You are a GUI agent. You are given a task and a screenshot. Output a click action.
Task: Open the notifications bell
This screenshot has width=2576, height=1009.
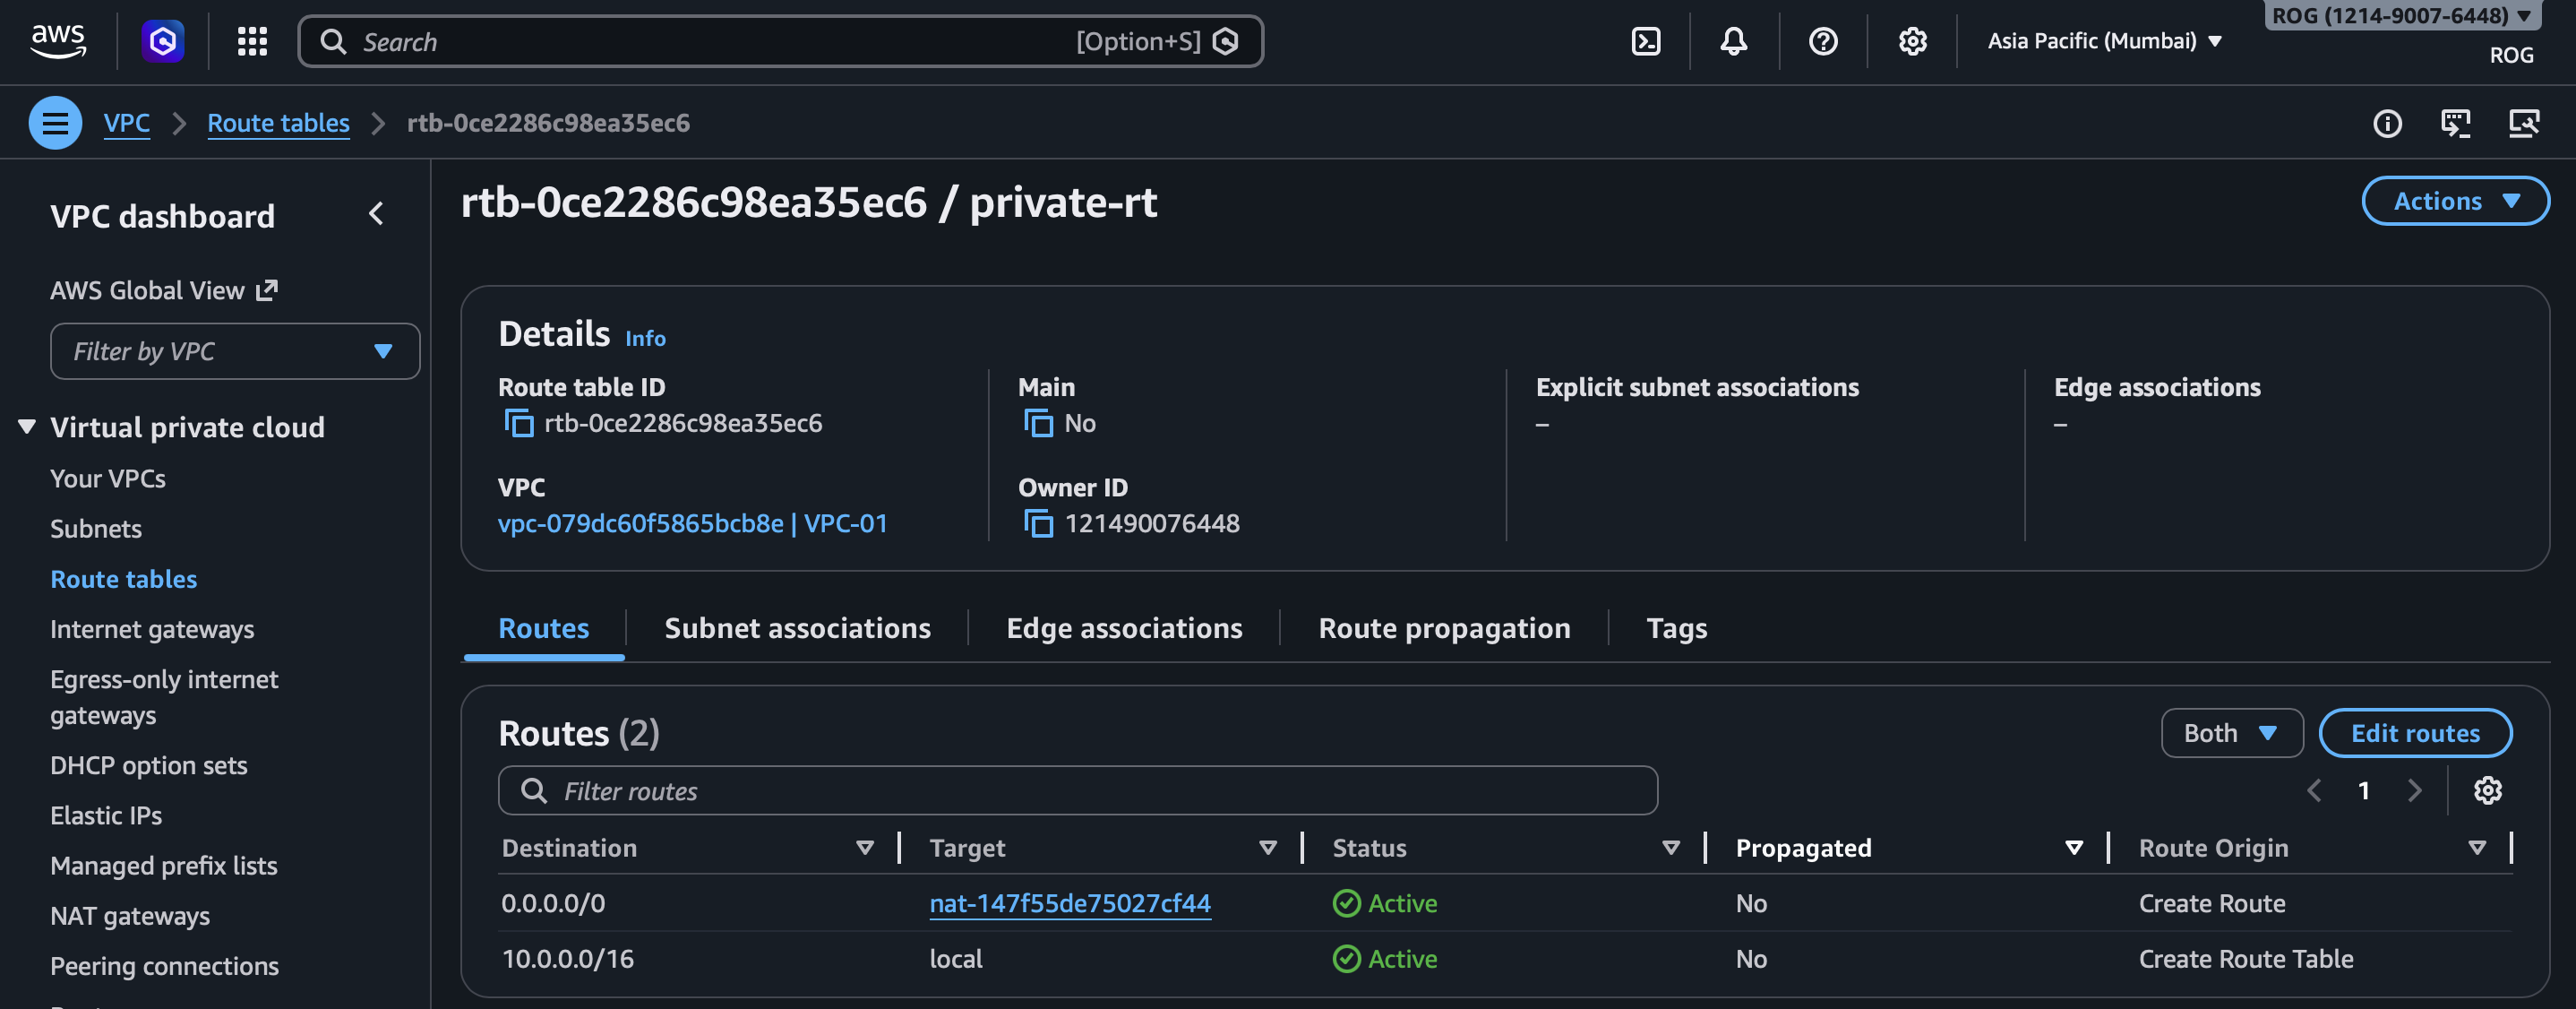click(1733, 41)
